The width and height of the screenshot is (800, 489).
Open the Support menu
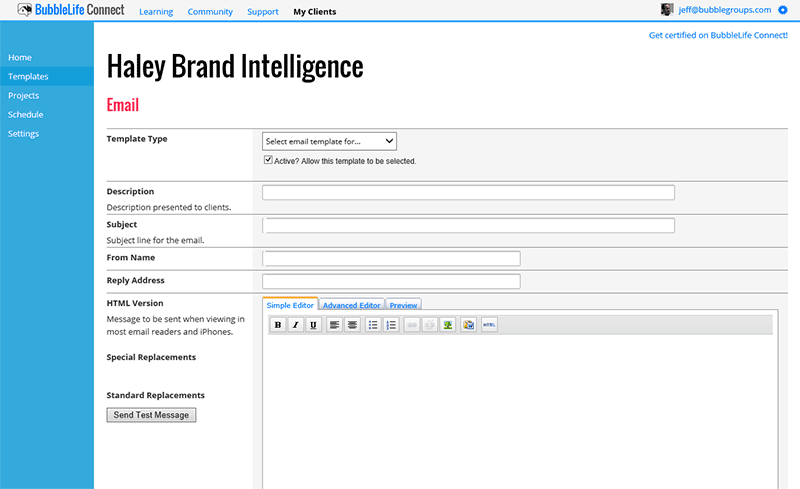[263, 12]
